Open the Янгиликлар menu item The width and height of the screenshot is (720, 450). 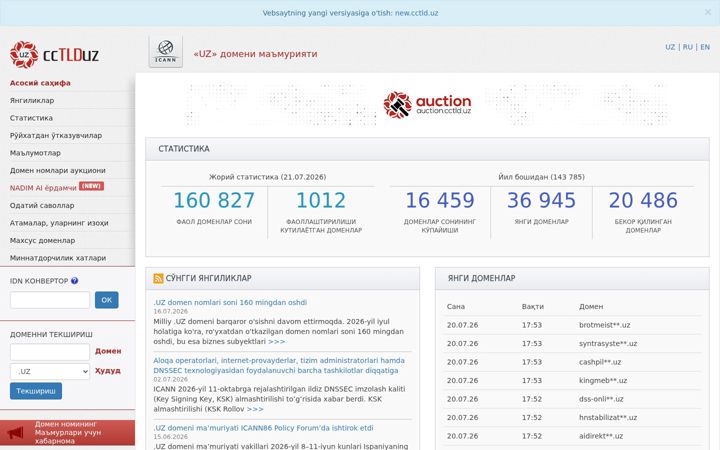point(32,101)
